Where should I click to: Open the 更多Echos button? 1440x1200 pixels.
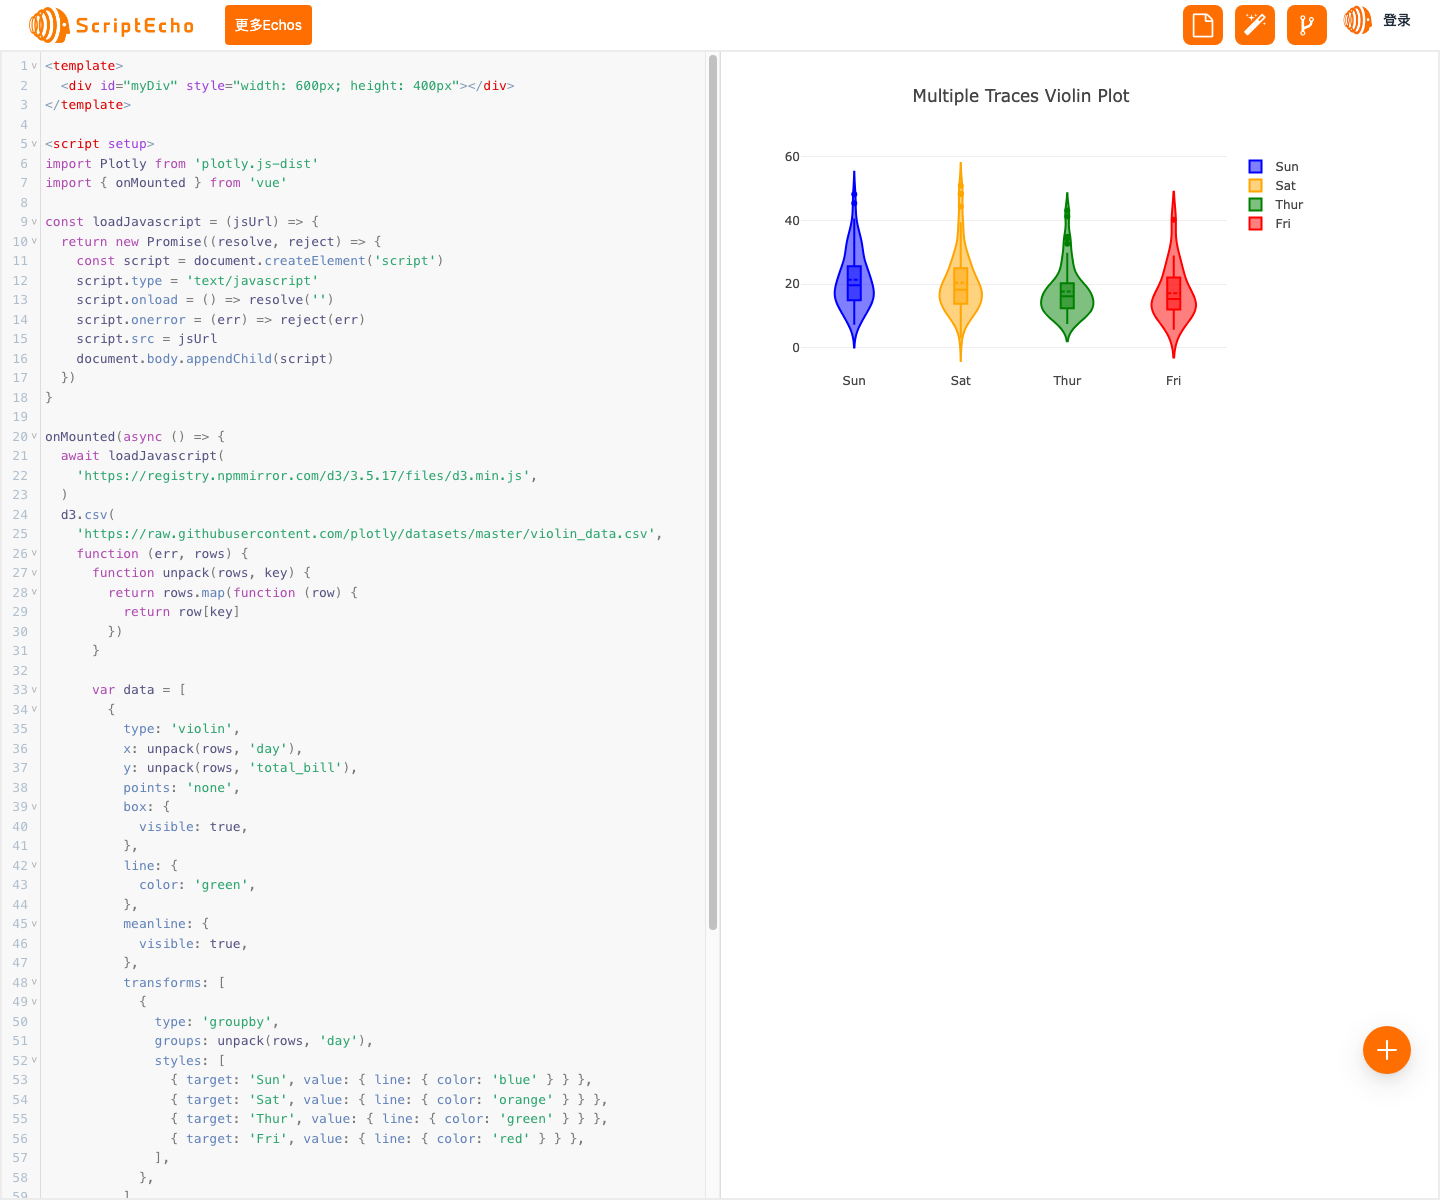268,25
